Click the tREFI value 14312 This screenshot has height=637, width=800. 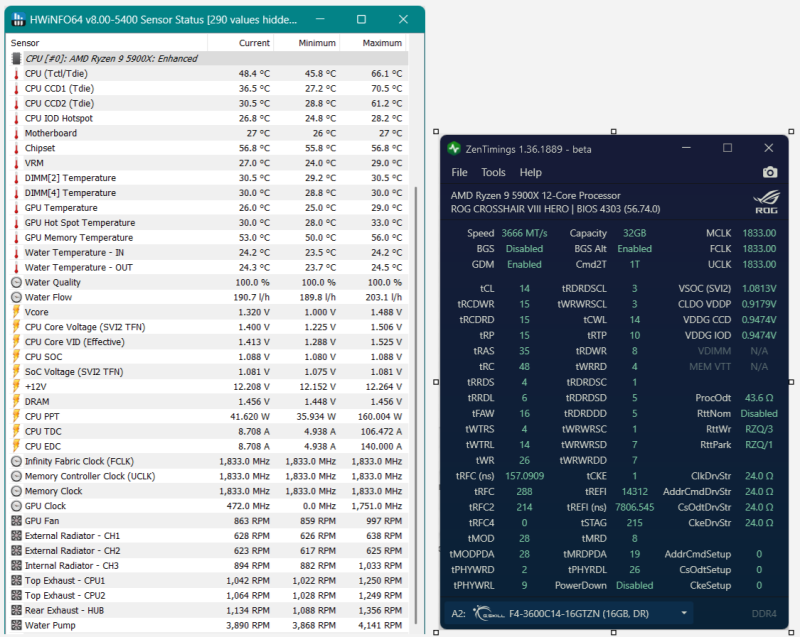click(x=635, y=492)
